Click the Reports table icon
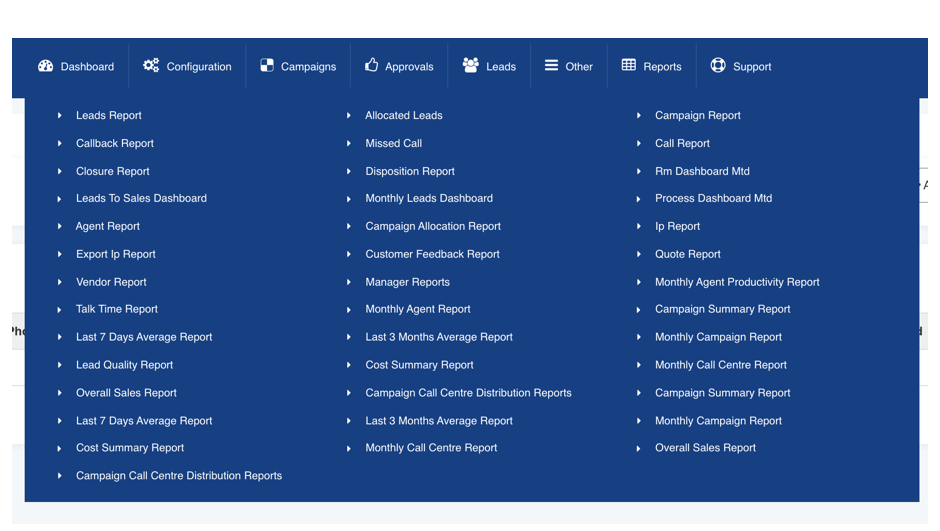This screenshot has height=531, width=940. [629, 66]
